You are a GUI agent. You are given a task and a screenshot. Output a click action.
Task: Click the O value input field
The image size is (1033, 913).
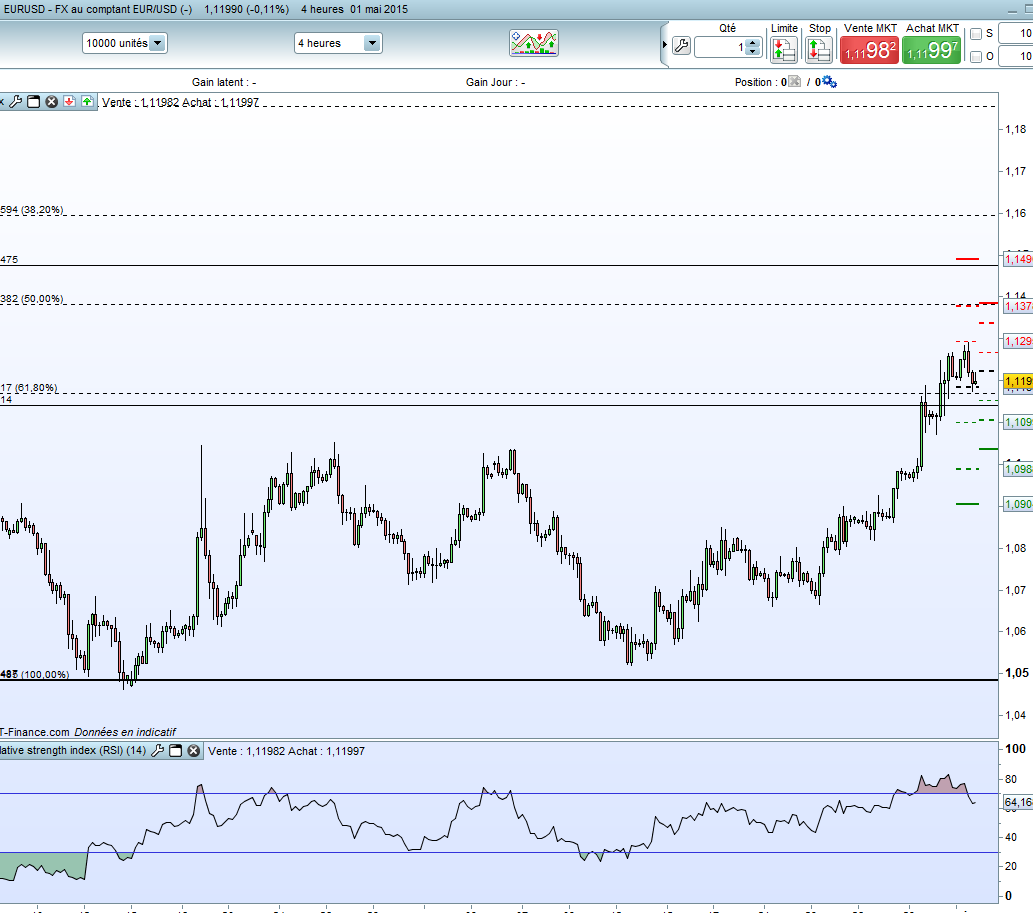(x=1016, y=56)
